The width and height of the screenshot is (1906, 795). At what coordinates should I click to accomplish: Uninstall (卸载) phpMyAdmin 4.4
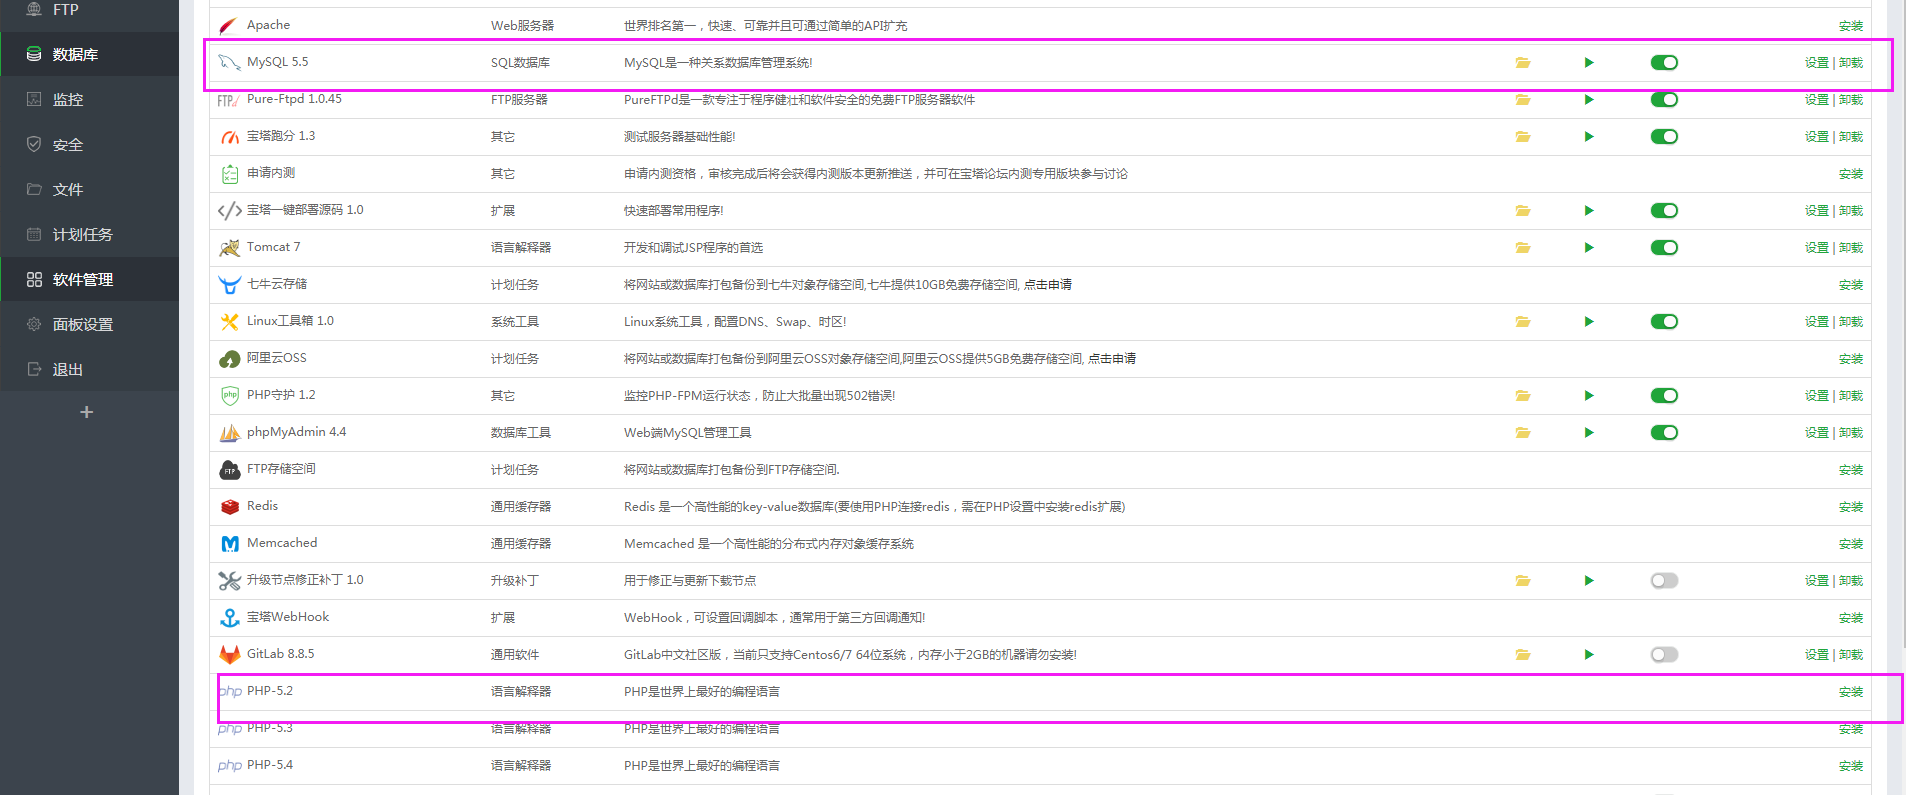coord(1851,433)
